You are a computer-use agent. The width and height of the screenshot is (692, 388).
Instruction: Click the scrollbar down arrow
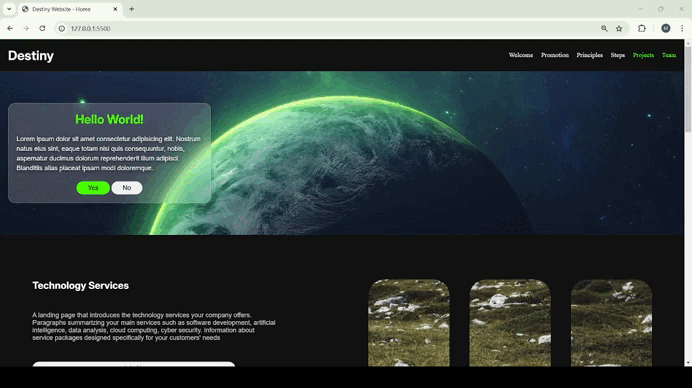click(688, 363)
